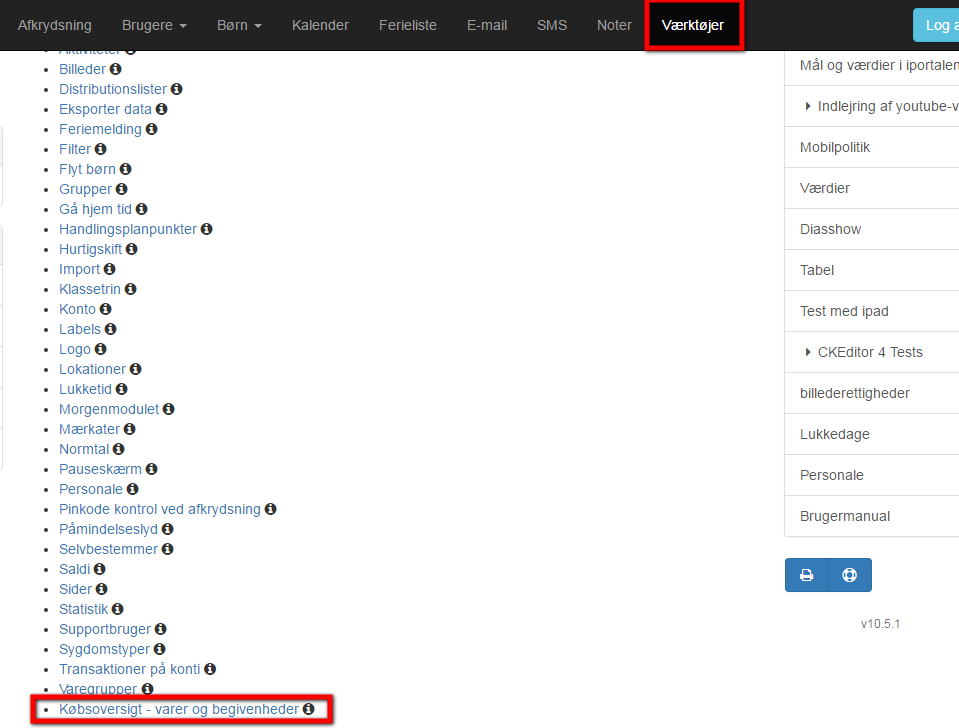This screenshot has height=728, width=959.
Task: Click info icon beside Pauseskærm
Action: [x=152, y=469]
